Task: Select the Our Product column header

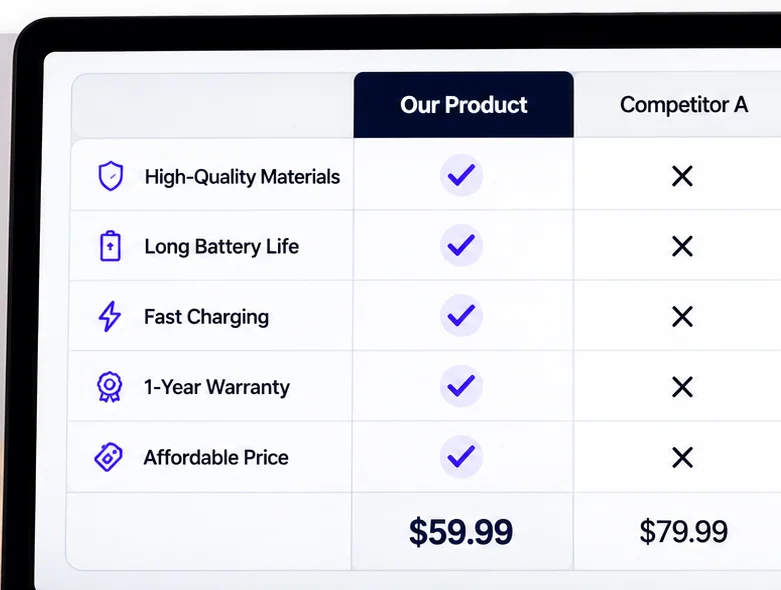Action: tap(464, 105)
